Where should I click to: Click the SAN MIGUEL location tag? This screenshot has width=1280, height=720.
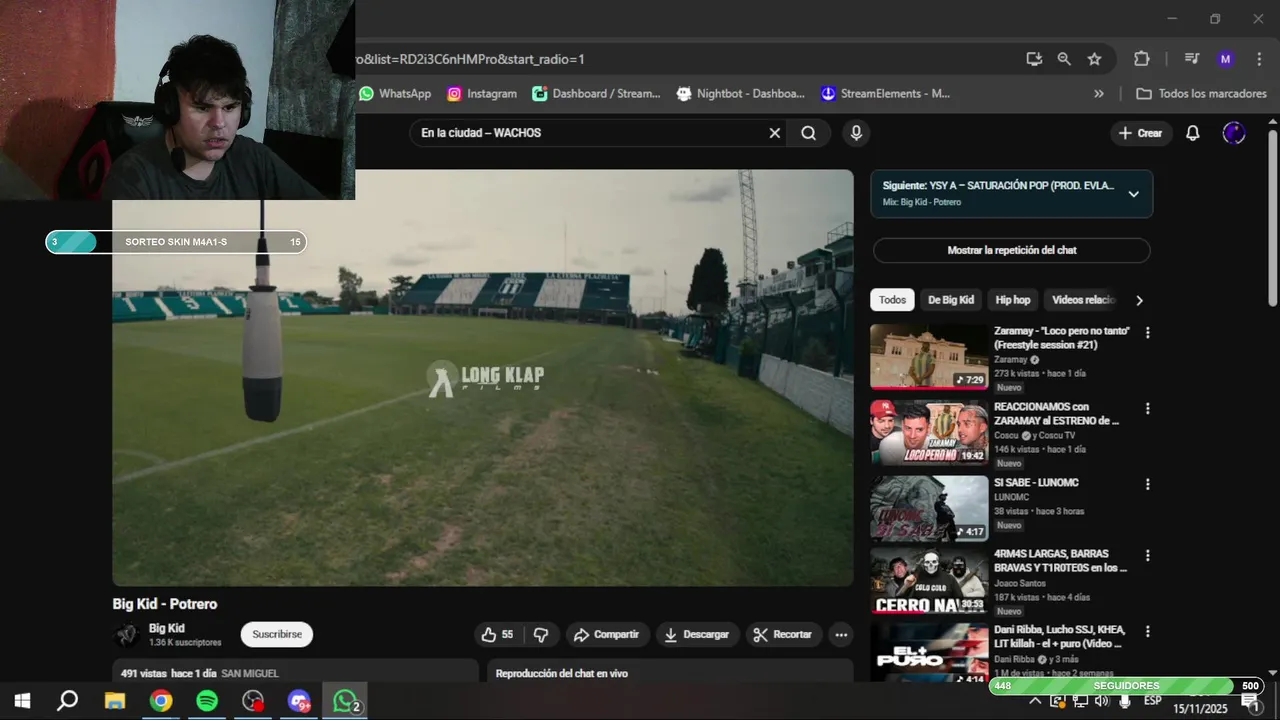pos(250,674)
